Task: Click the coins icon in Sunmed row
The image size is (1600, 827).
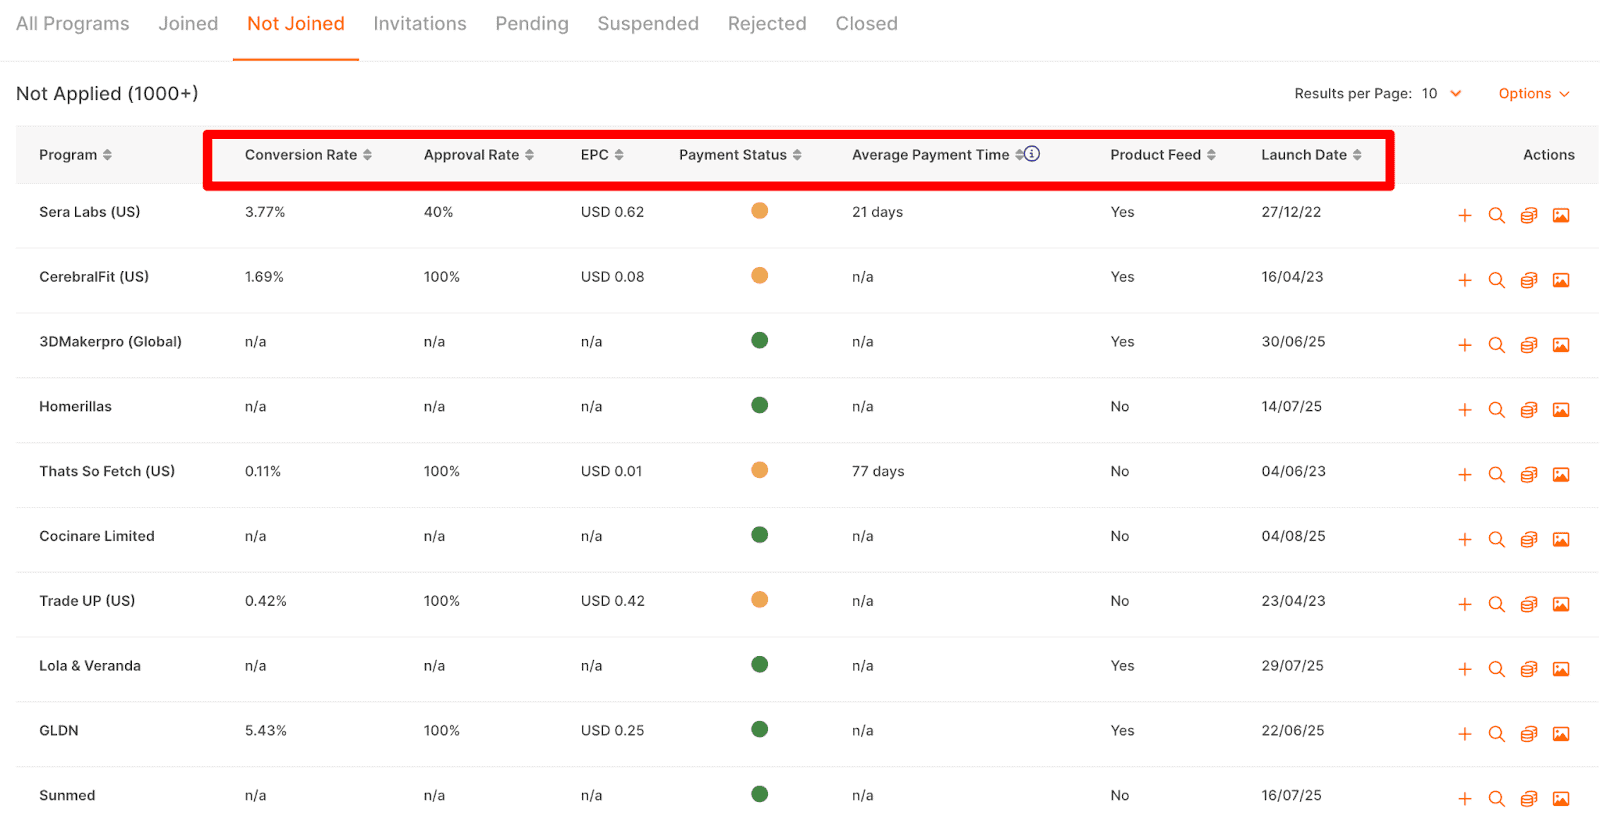Action: pyautogui.click(x=1529, y=799)
